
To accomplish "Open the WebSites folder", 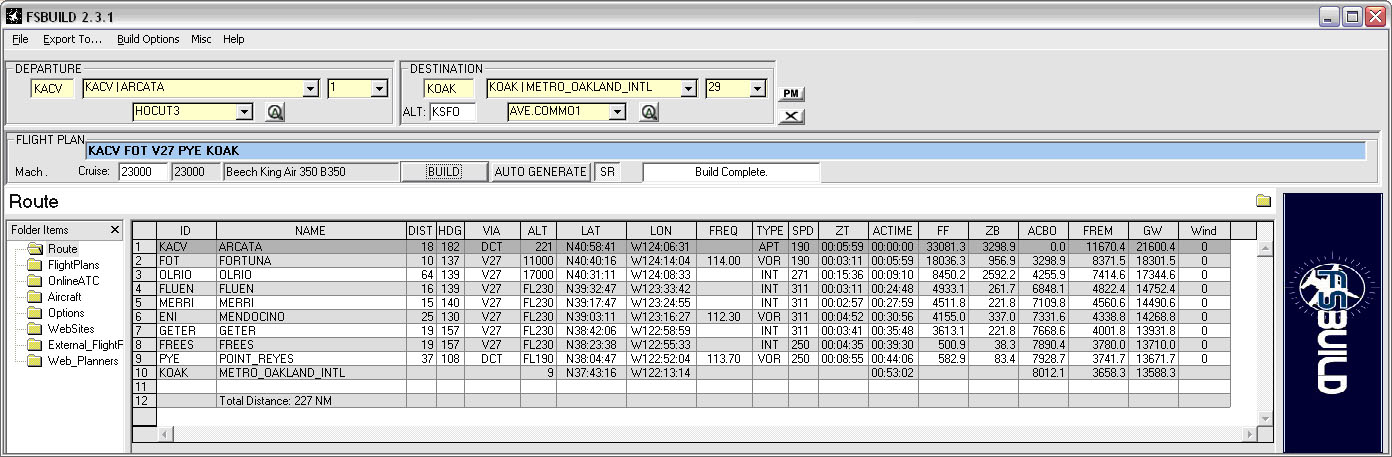I will pos(71,329).
